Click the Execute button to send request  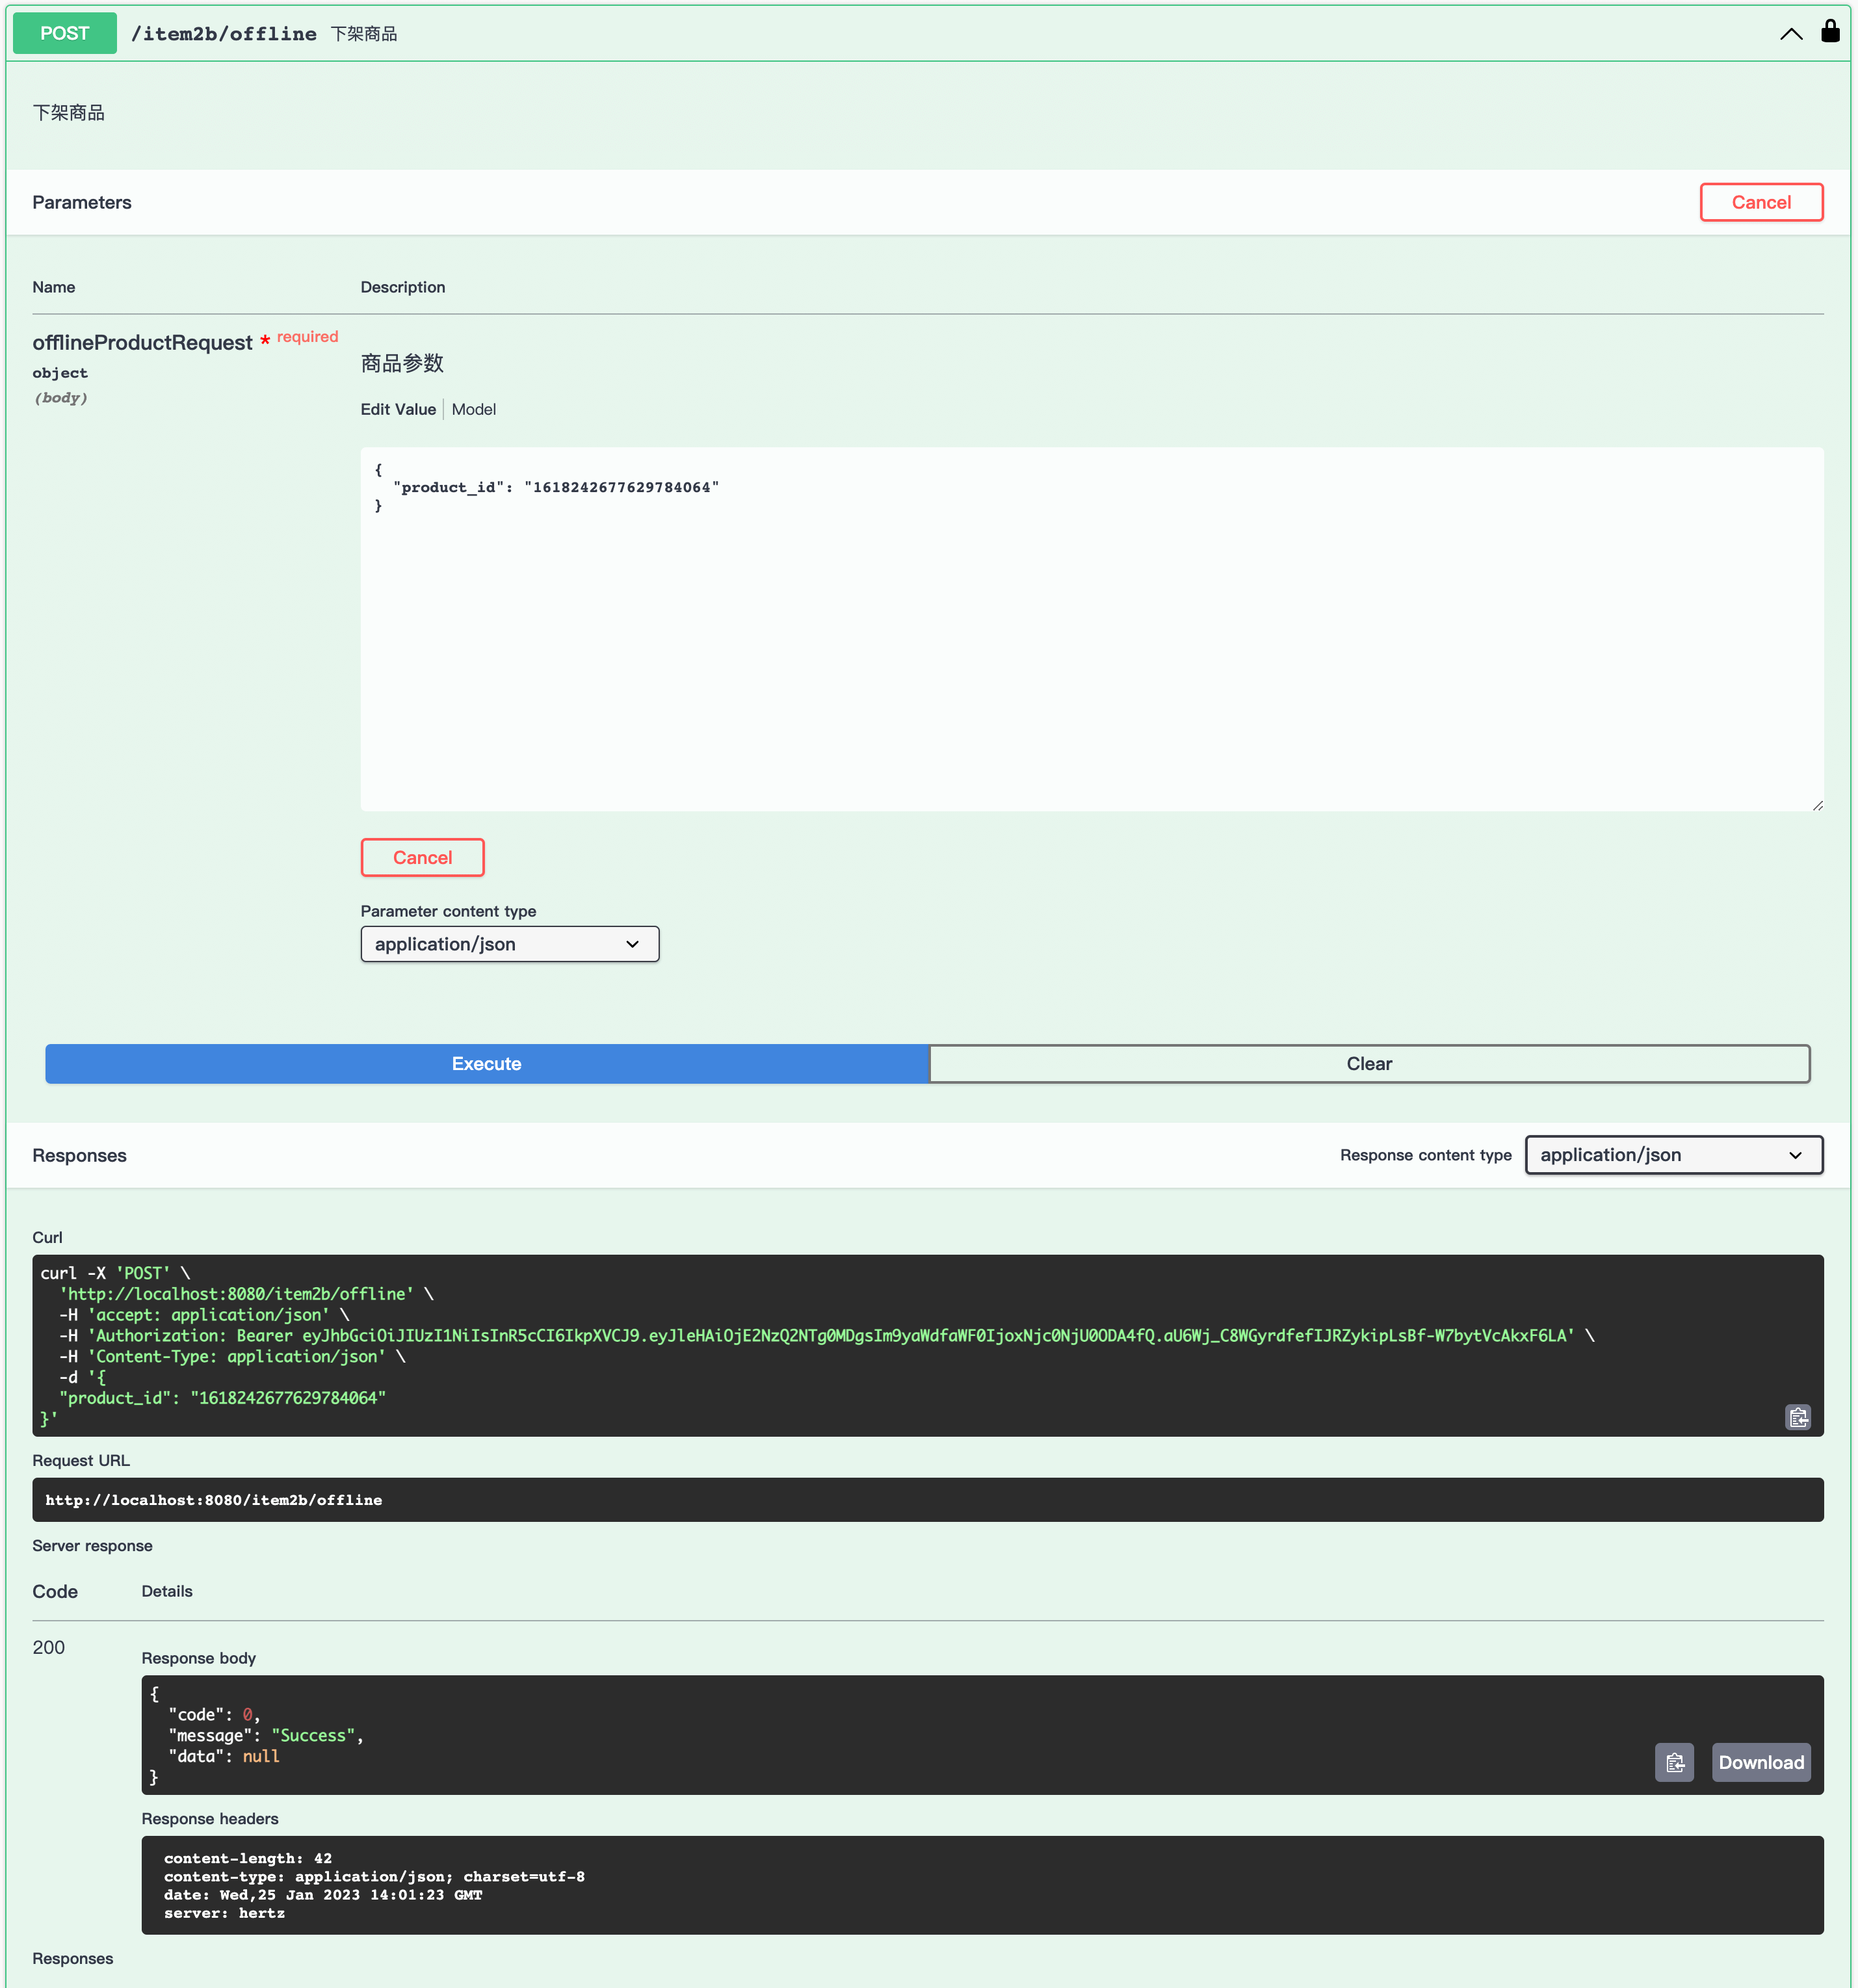(x=487, y=1062)
